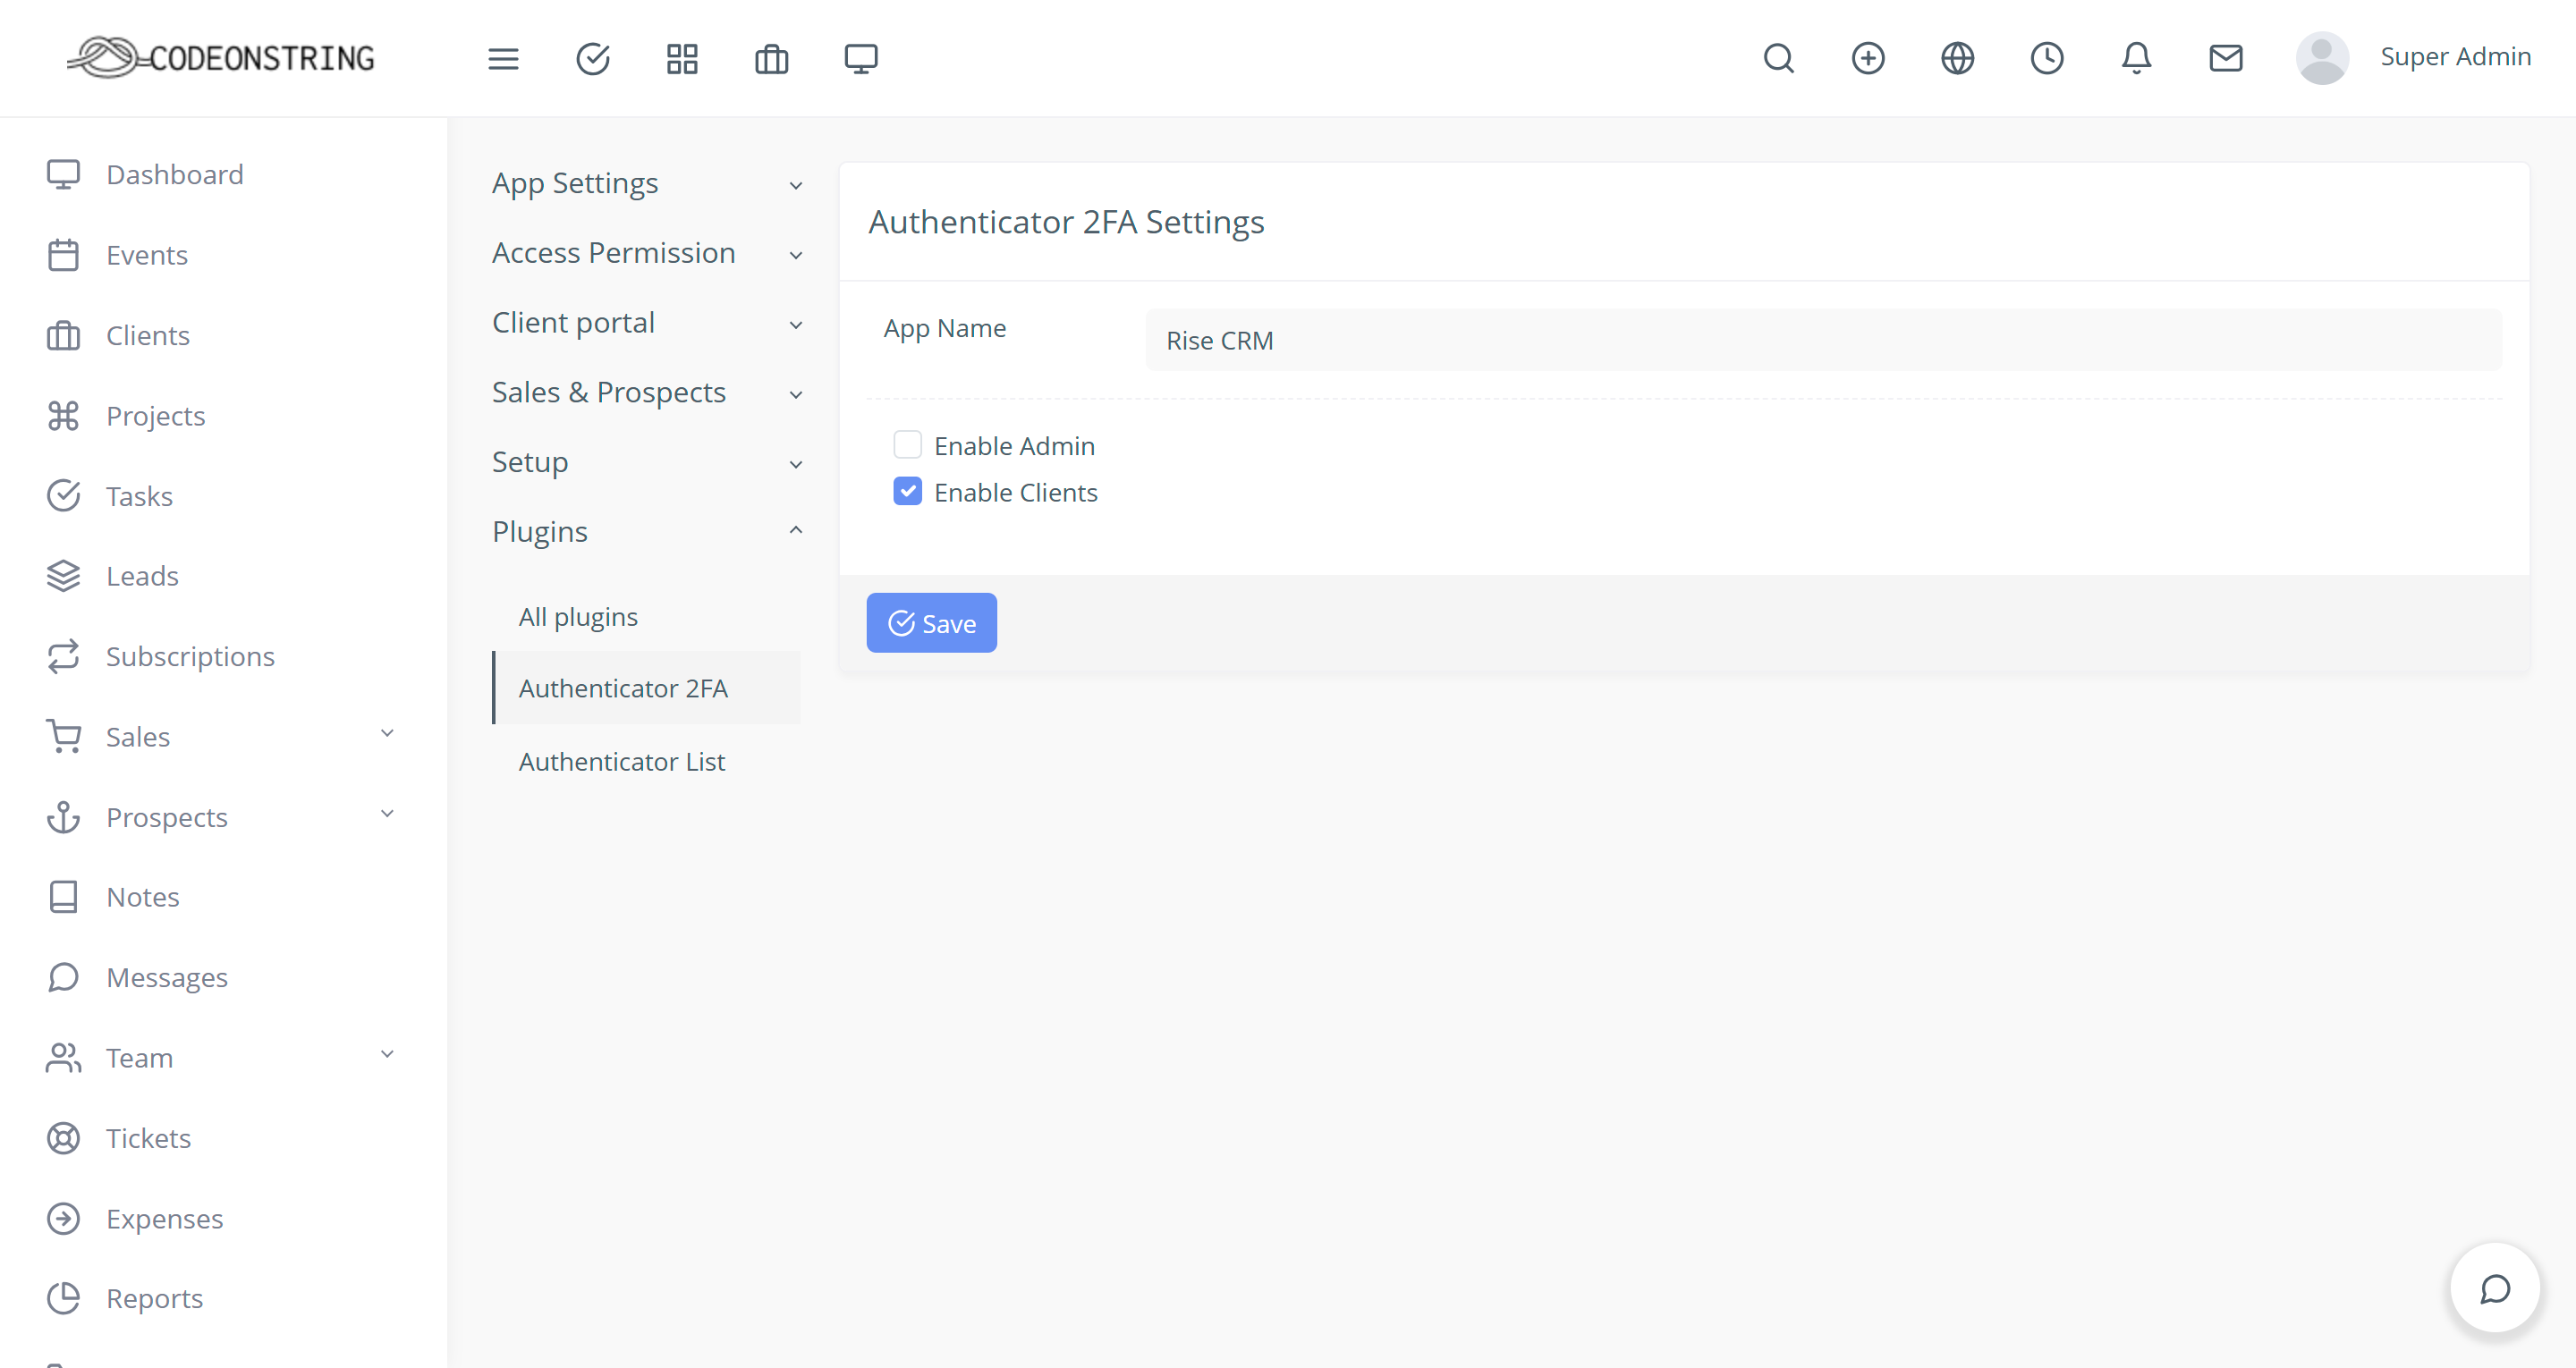
Task: Expand the Setup section
Action: tap(646, 462)
